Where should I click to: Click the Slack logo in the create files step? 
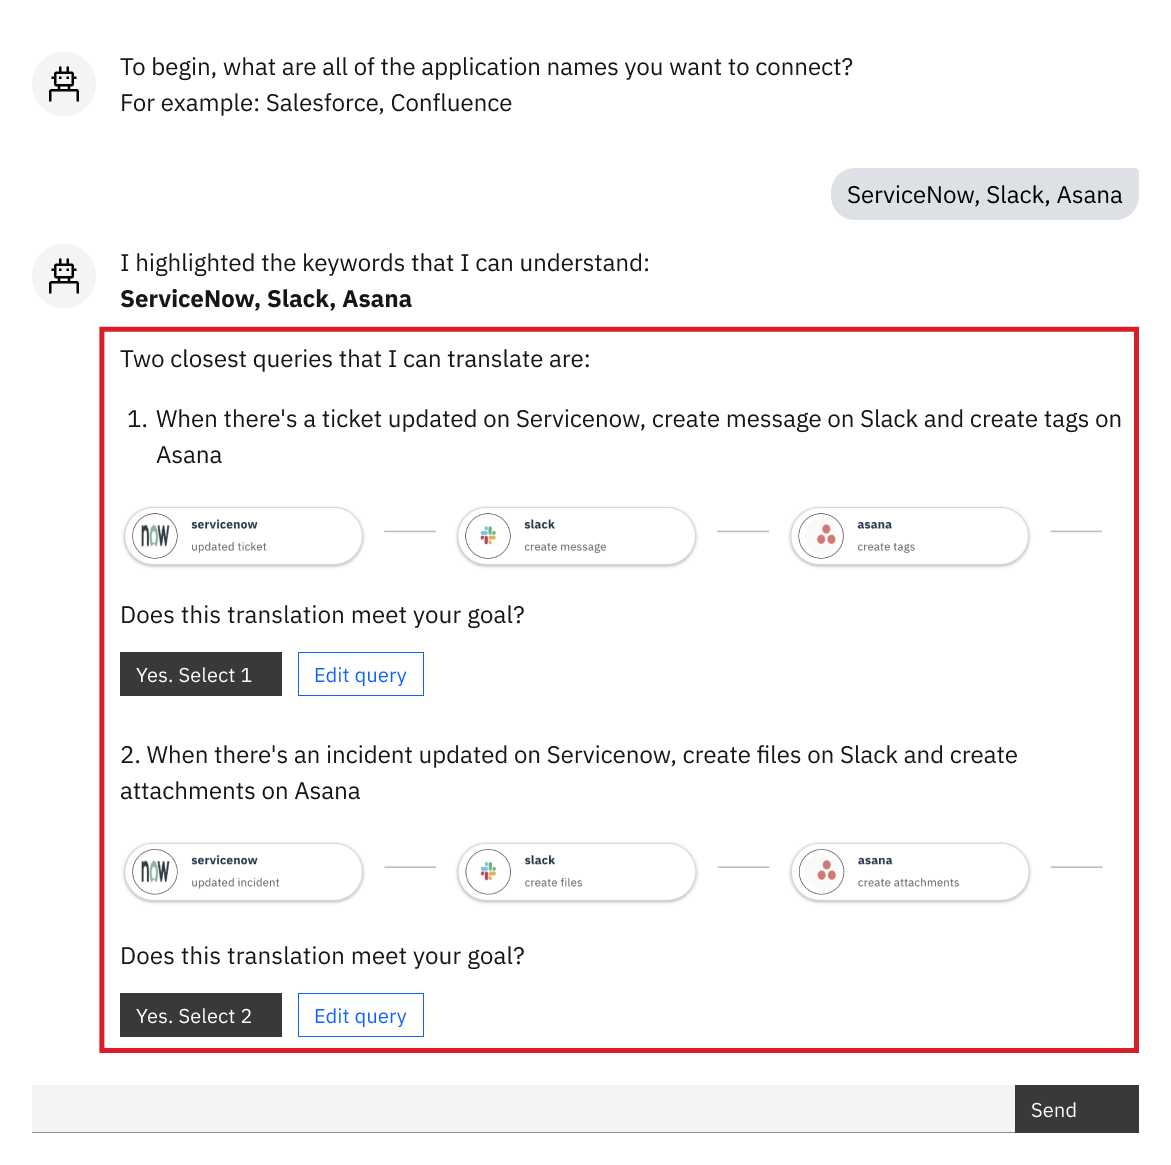[488, 872]
